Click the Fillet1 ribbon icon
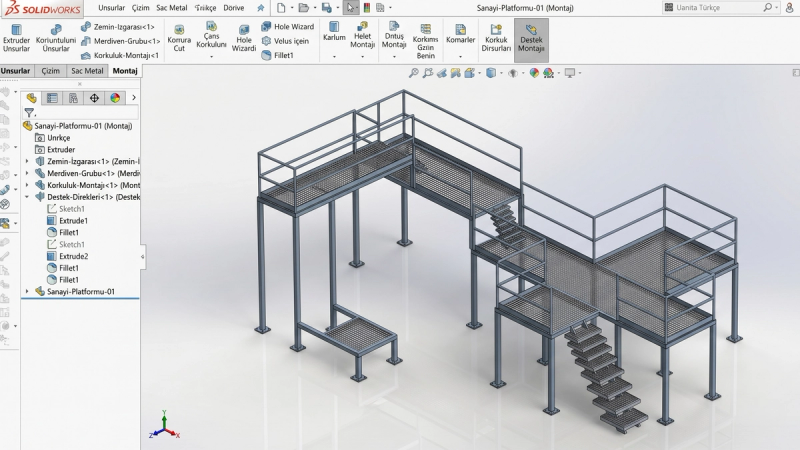The image size is (800, 450). click(x=278, y=55)
